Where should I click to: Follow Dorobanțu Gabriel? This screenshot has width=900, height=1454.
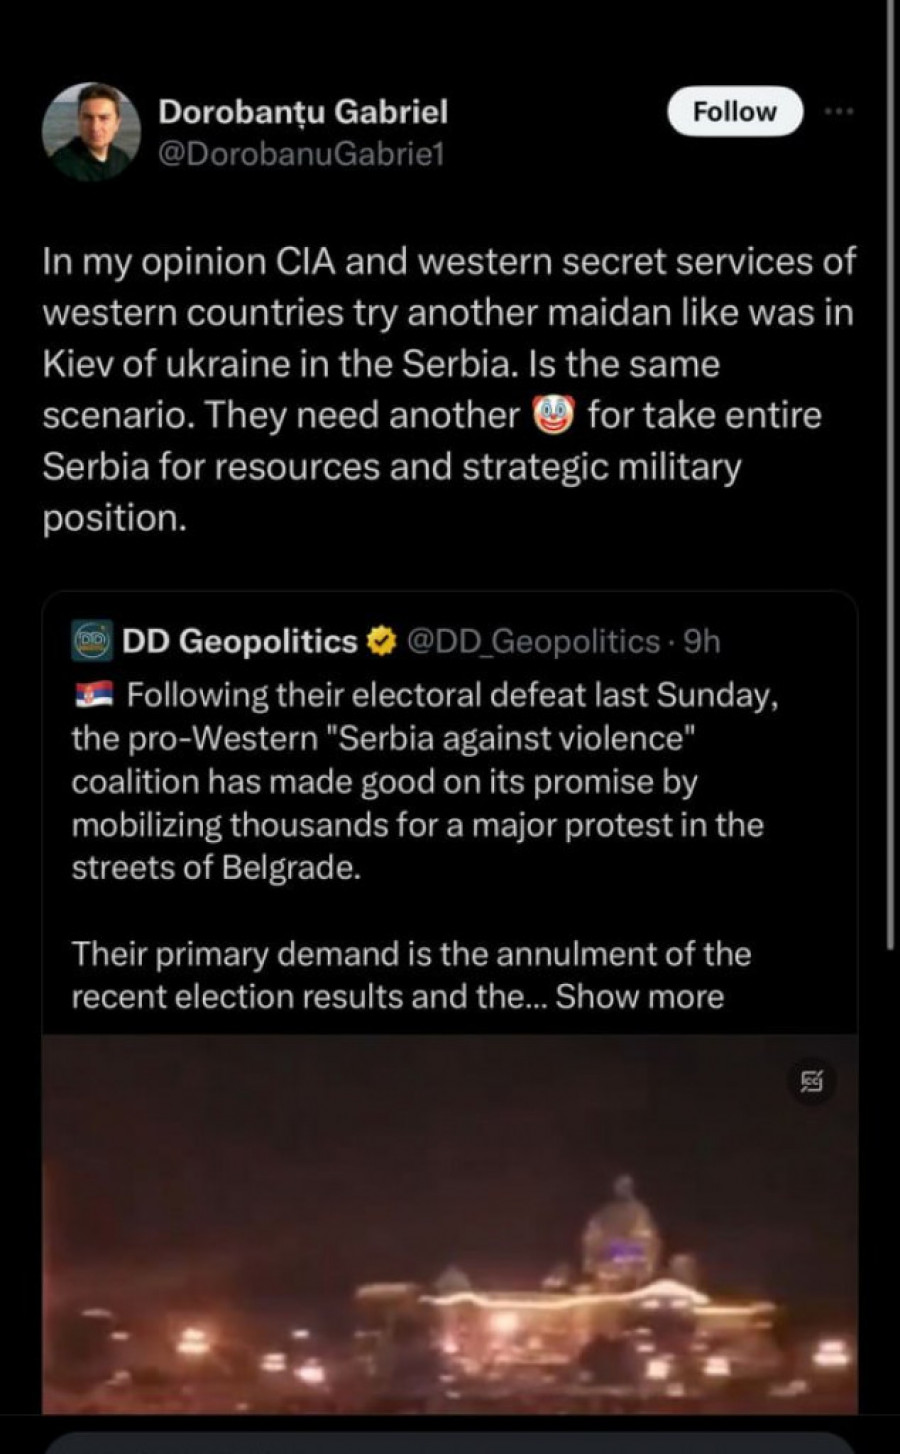pos(735,111)
